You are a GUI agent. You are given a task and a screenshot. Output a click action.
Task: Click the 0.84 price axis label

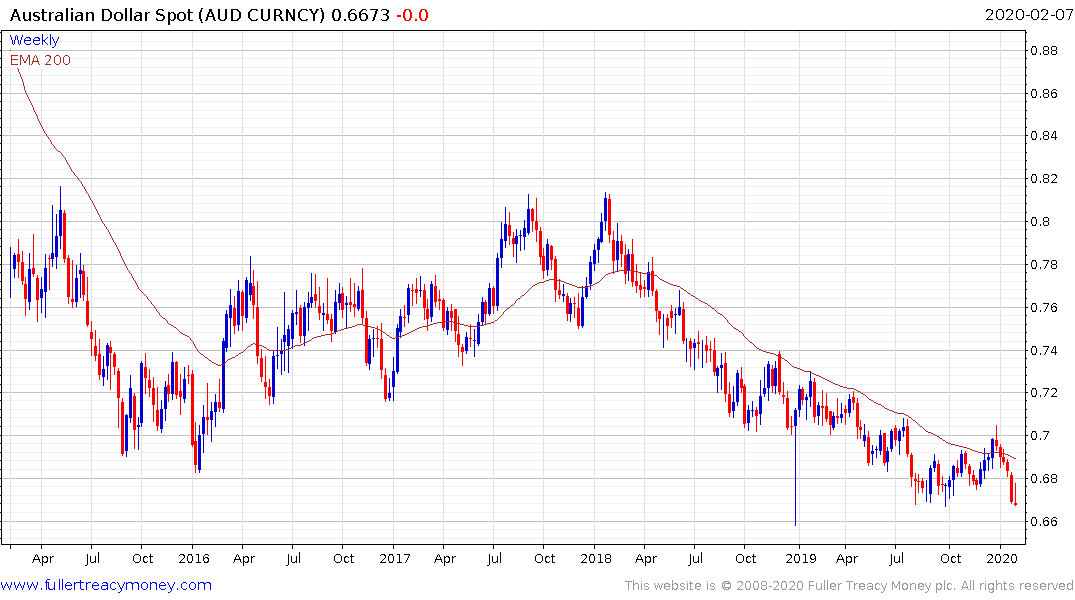pyautogui.click(x=1044, y=136)
